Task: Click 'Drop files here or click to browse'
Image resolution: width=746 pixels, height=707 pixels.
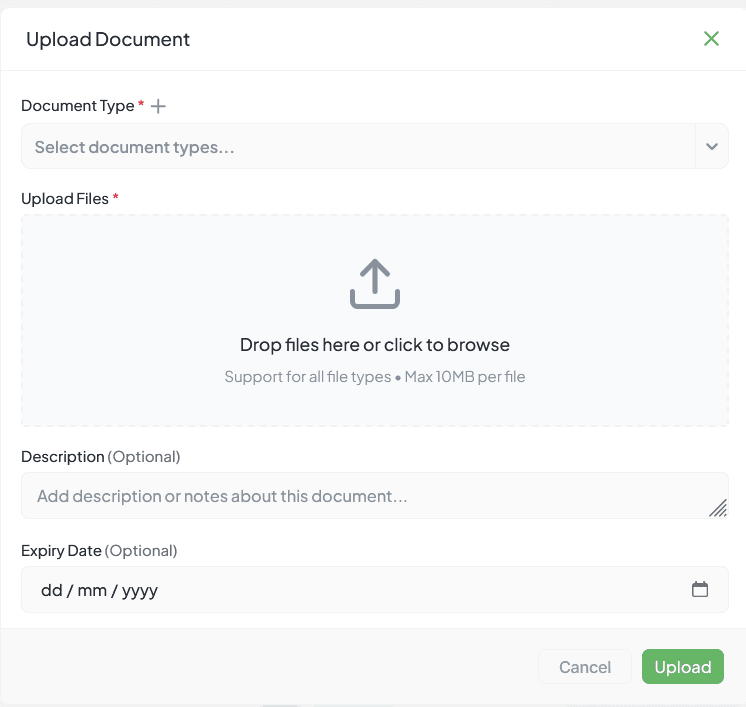Action: click(375, 345)
